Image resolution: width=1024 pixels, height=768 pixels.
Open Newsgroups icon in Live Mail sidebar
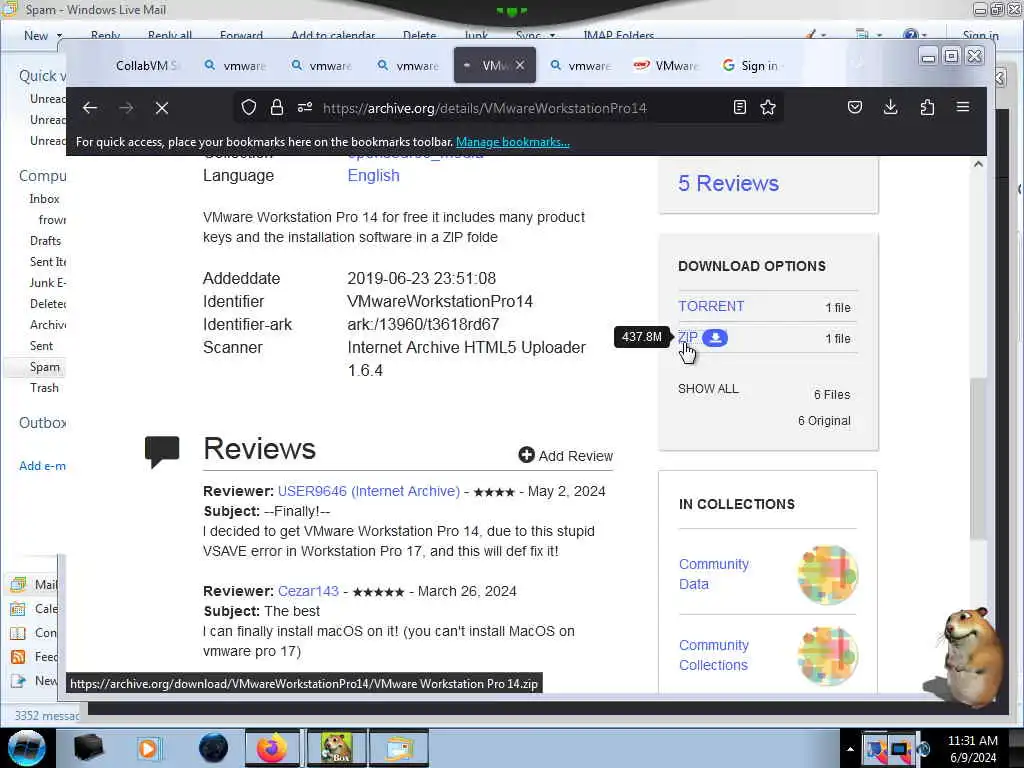pos(18,680)
